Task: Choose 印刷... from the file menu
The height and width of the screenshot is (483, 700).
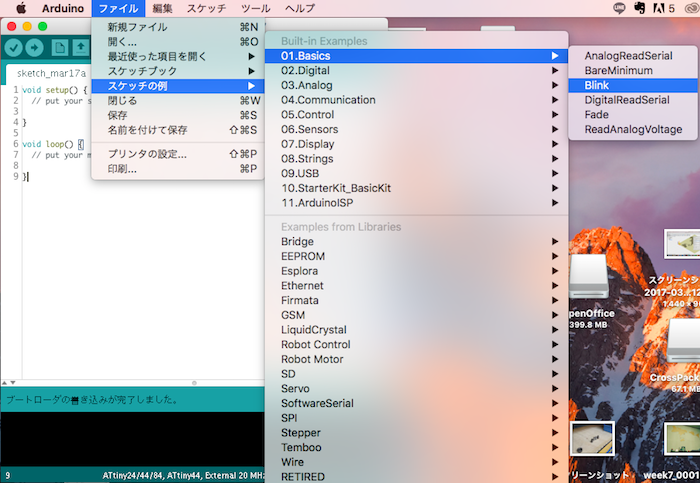Action: pyautogui.click(x=178, y=169)
